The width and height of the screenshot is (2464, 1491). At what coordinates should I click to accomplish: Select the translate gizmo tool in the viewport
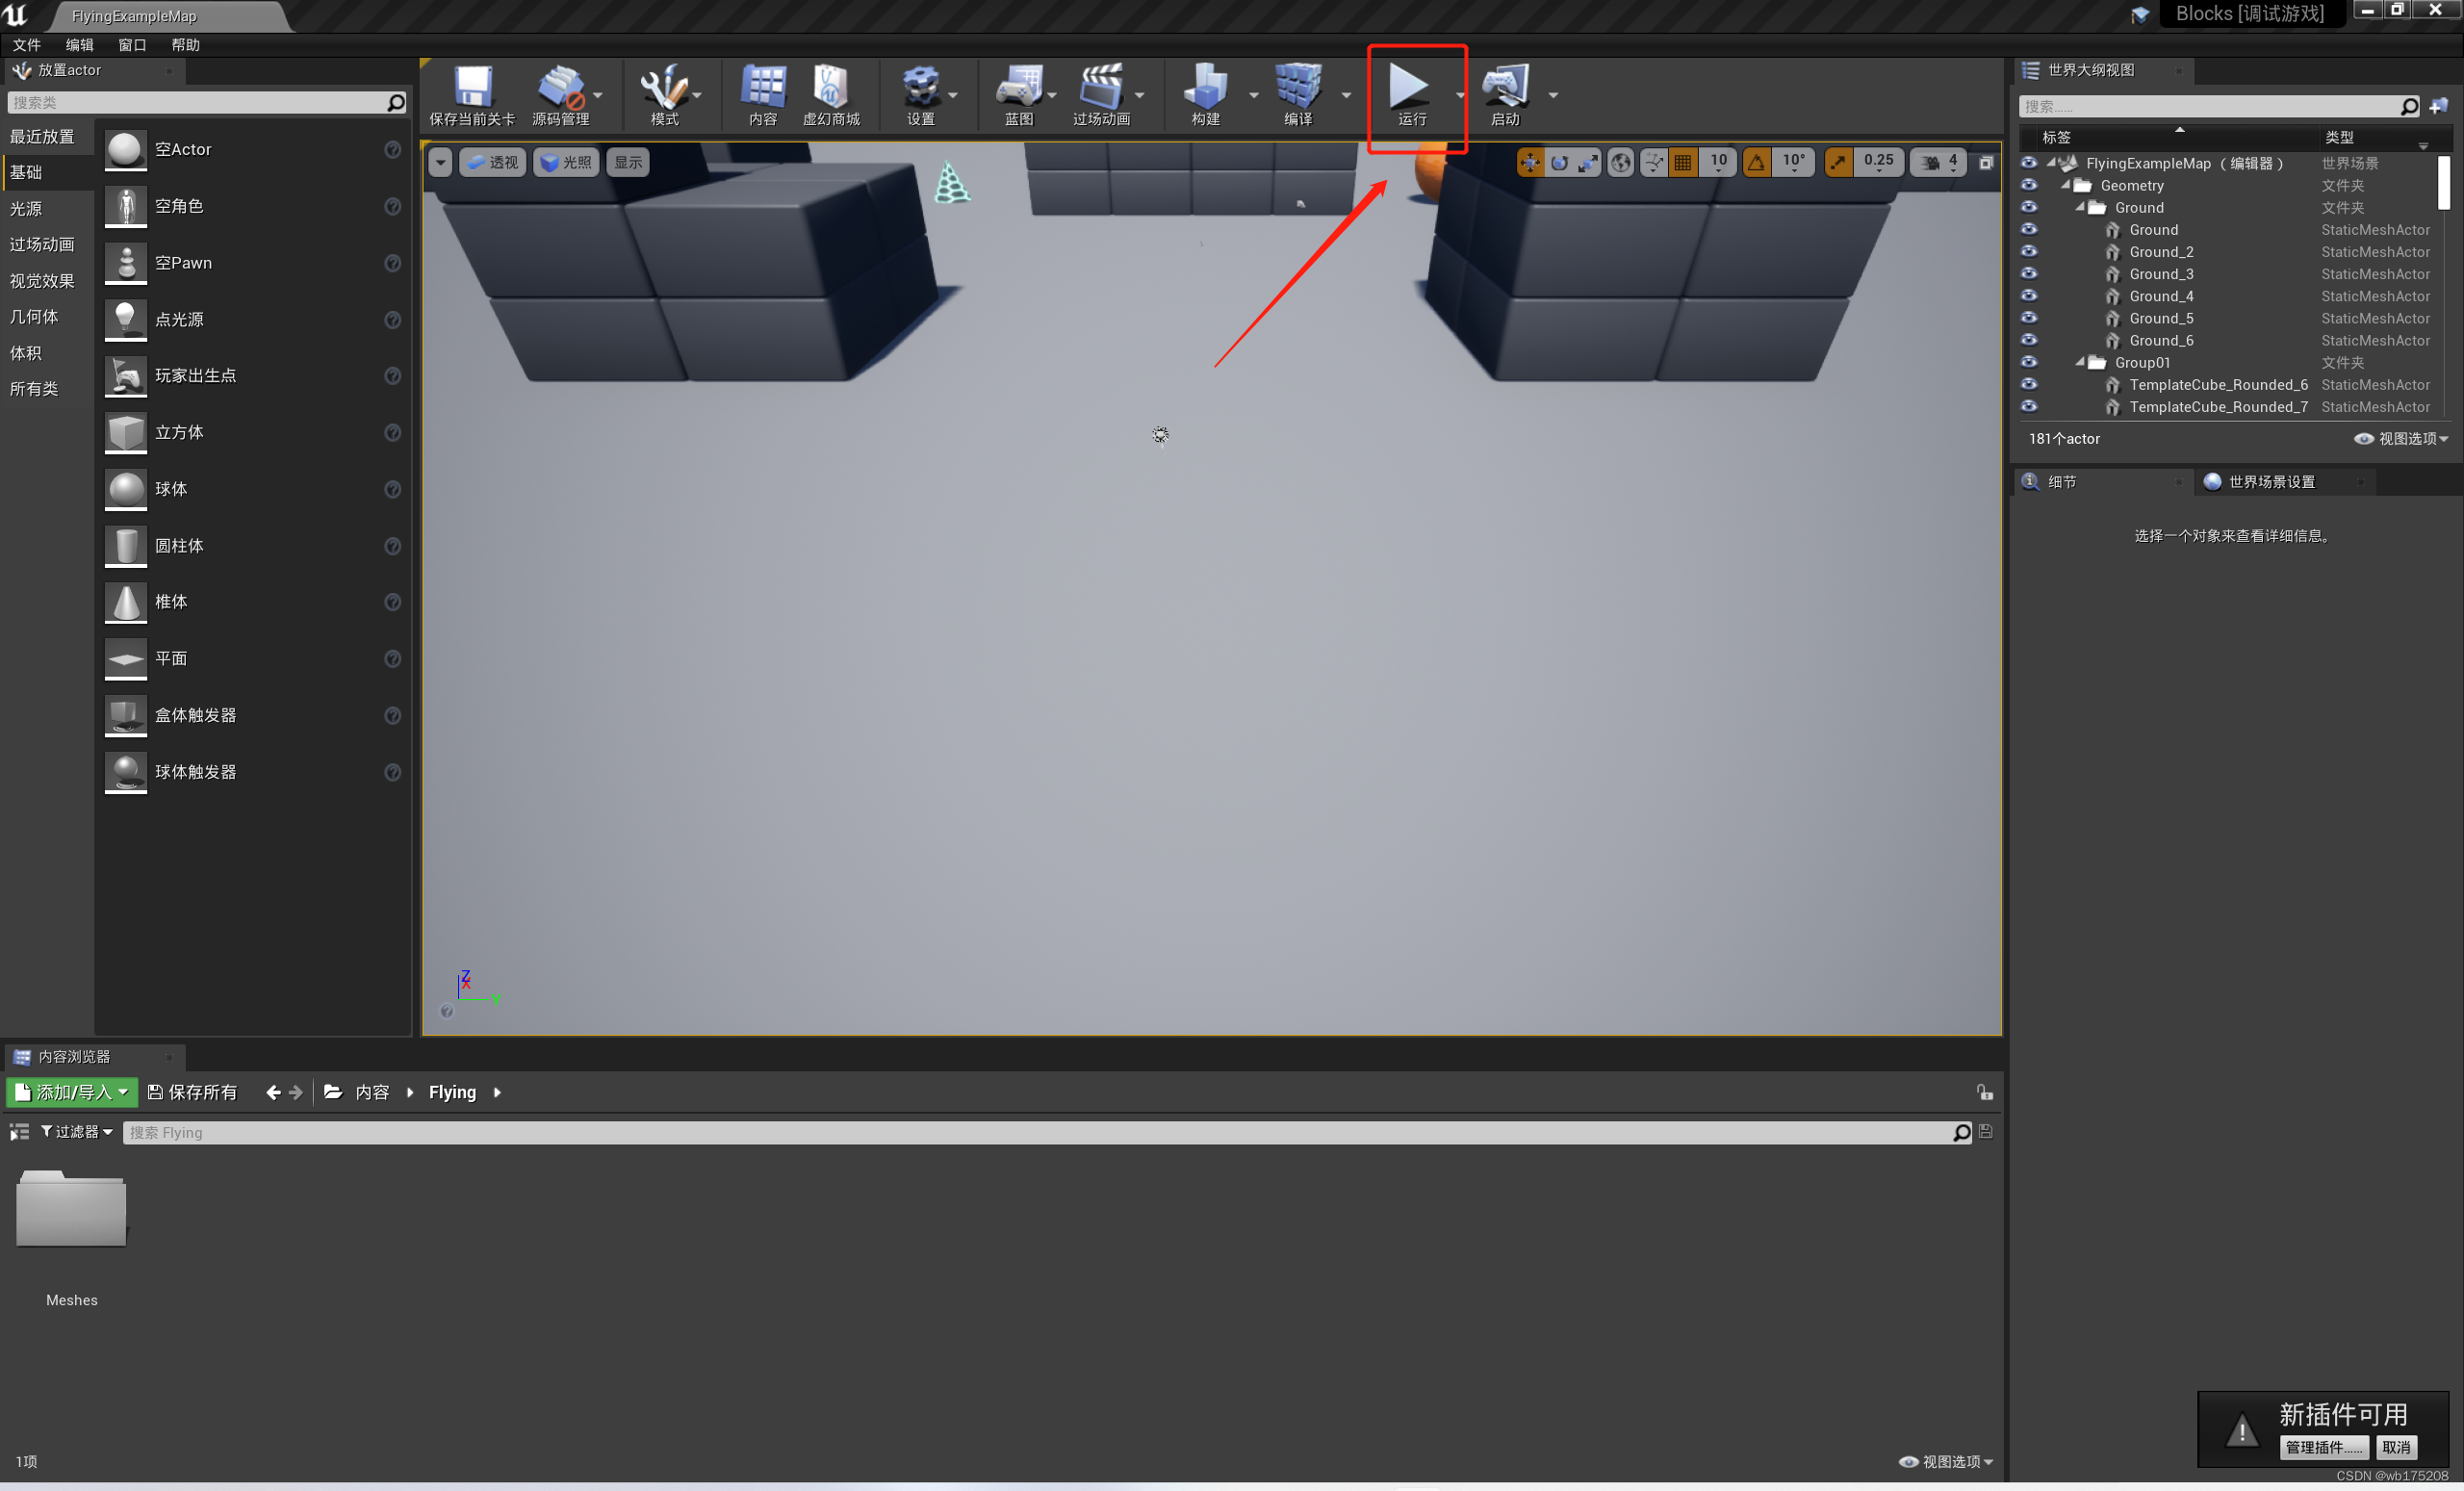pyautogui.click(x=1529, y=162)
